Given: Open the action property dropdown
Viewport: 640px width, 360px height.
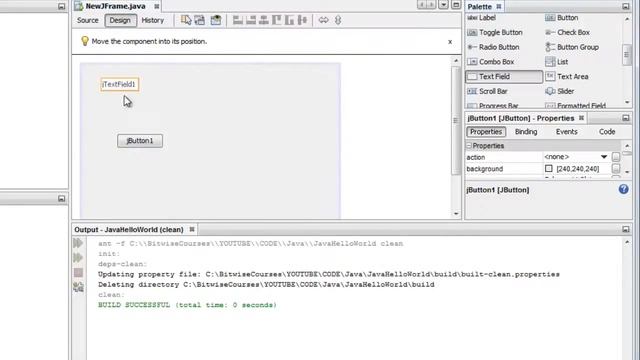Looking at the screenshot, I should click(604, 157).
